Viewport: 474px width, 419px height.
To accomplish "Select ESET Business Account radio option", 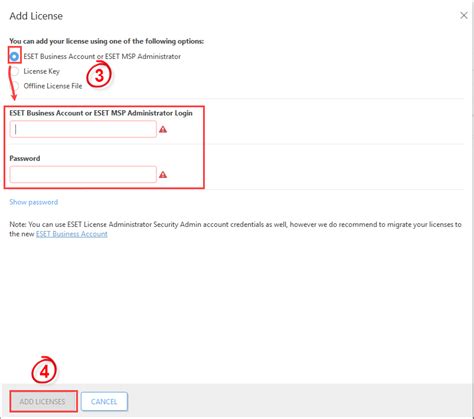I will click(x=14, y=56).
